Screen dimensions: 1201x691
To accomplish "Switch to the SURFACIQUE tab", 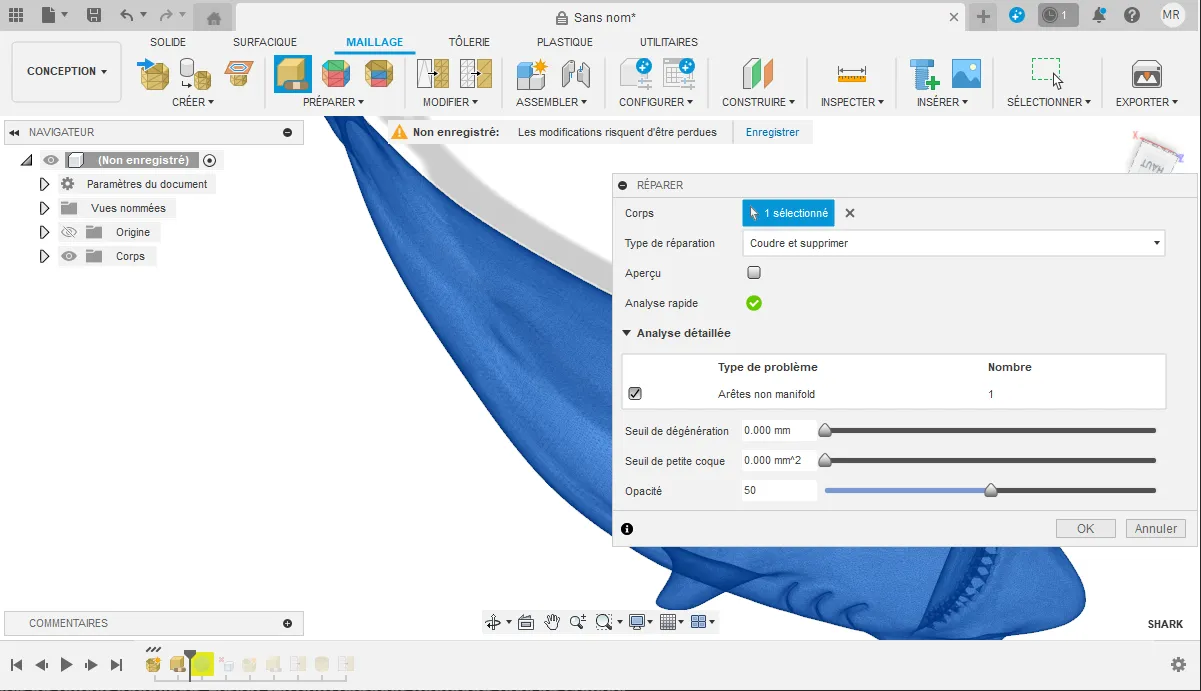I will pyautogui.click(x=265, y=42).
